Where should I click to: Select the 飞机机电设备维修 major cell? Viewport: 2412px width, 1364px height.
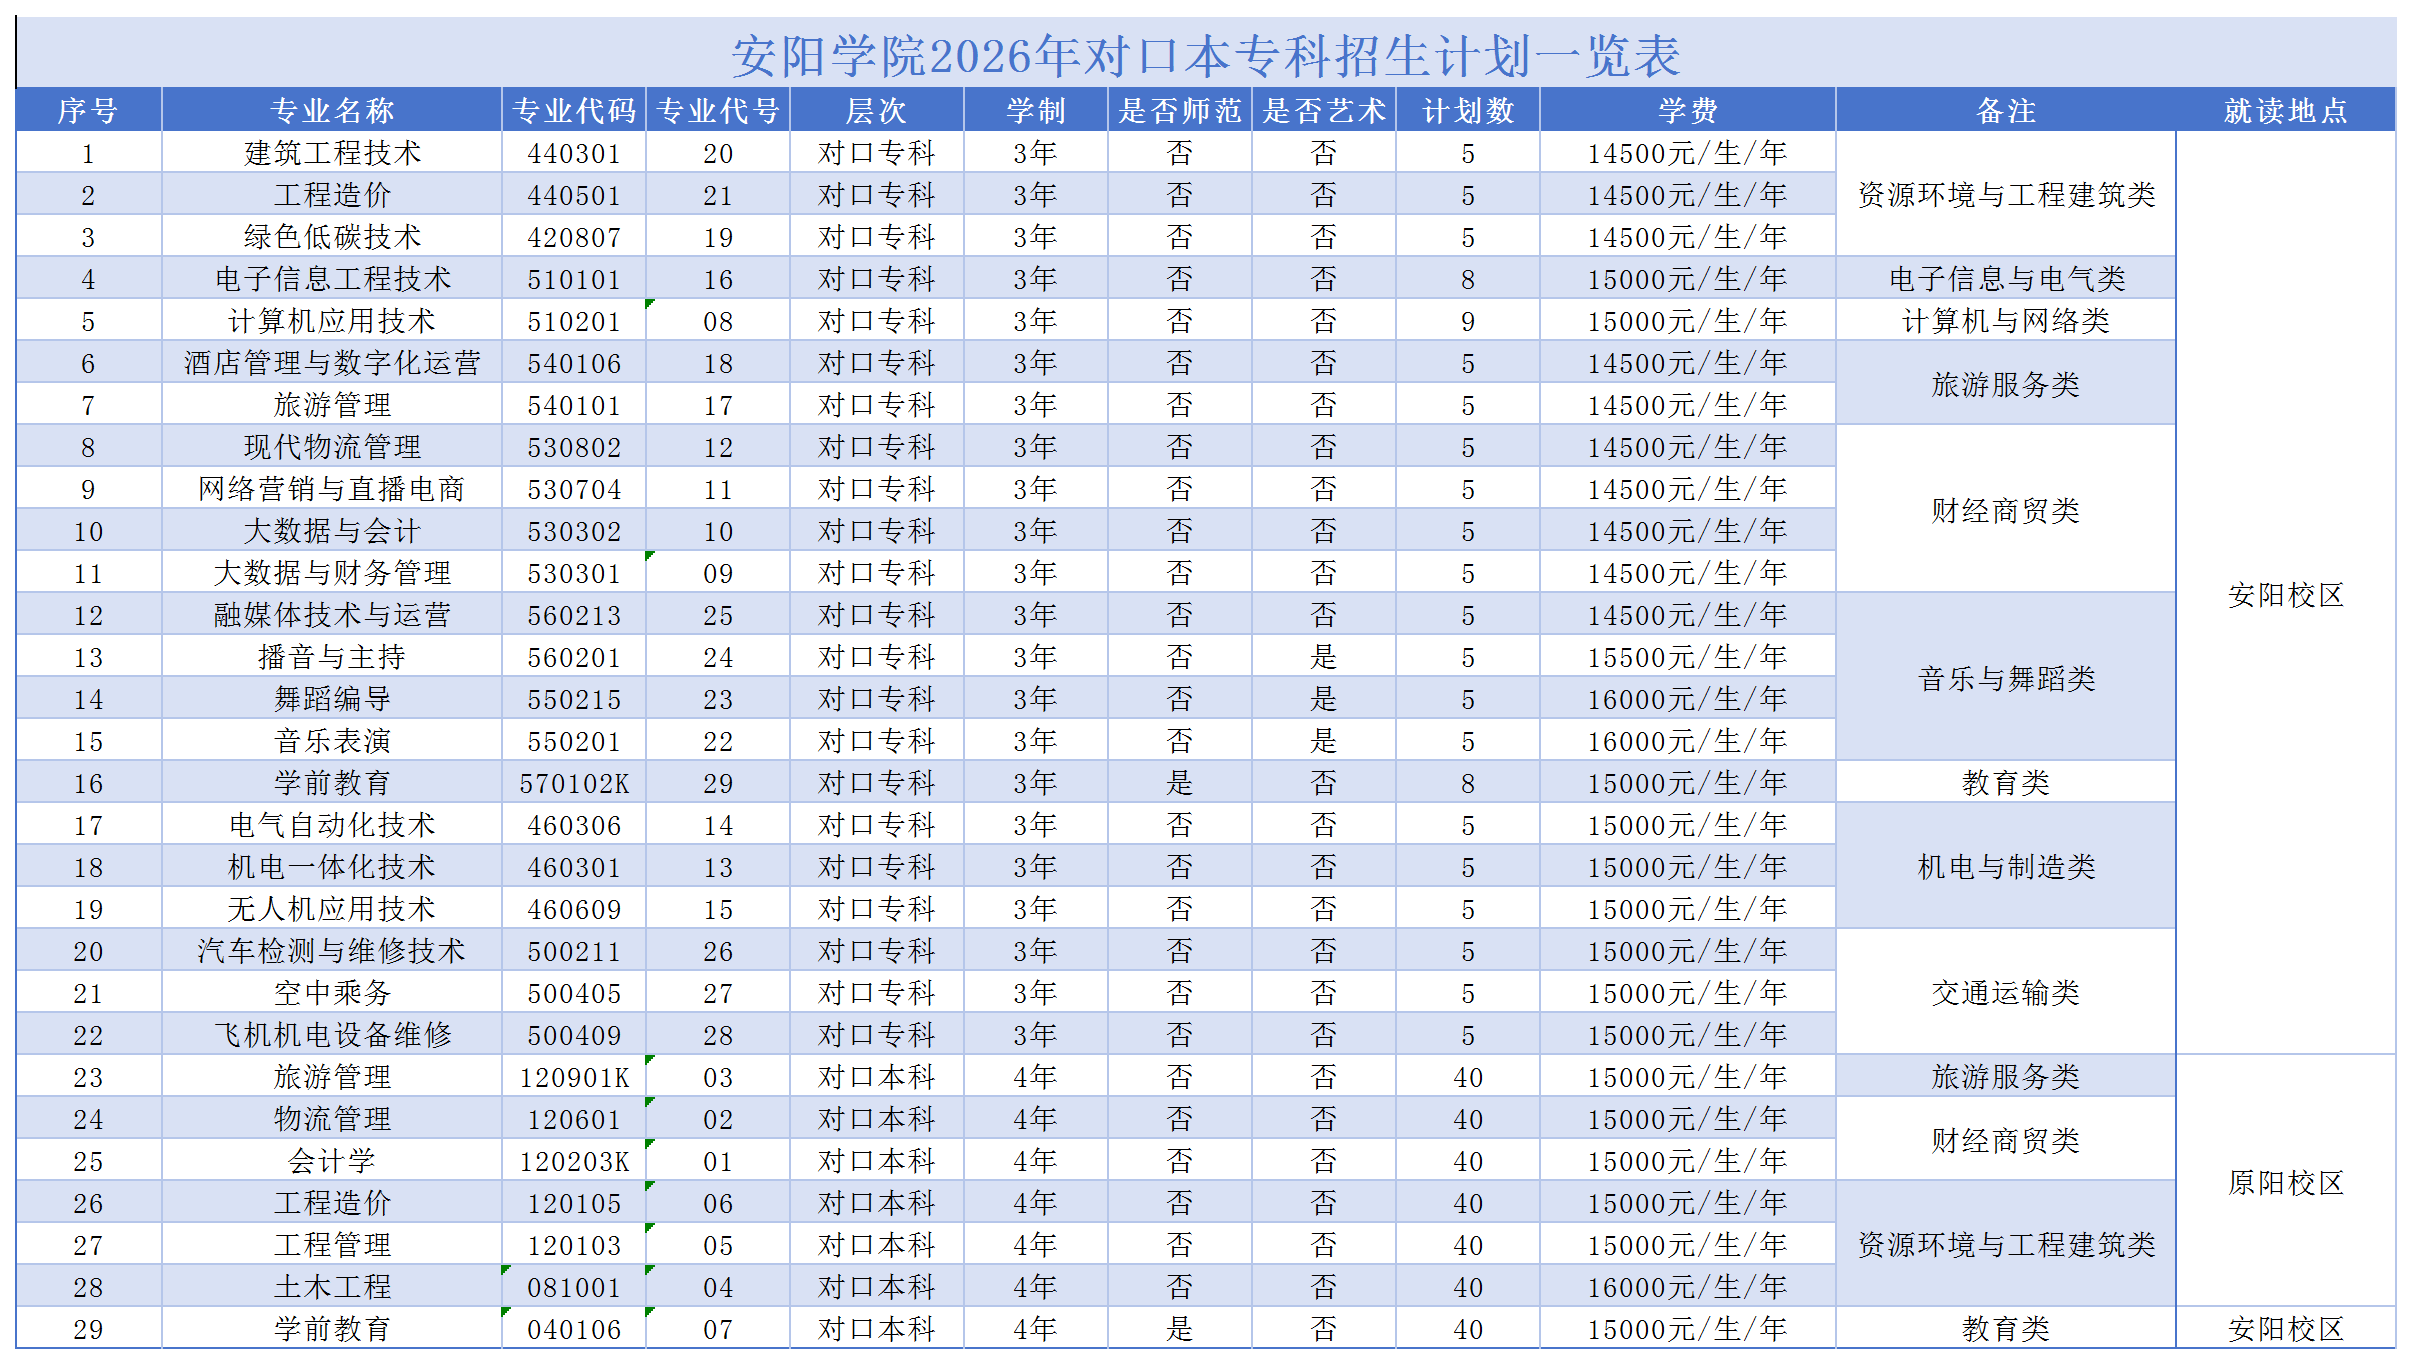click(x=331, y=1035)
